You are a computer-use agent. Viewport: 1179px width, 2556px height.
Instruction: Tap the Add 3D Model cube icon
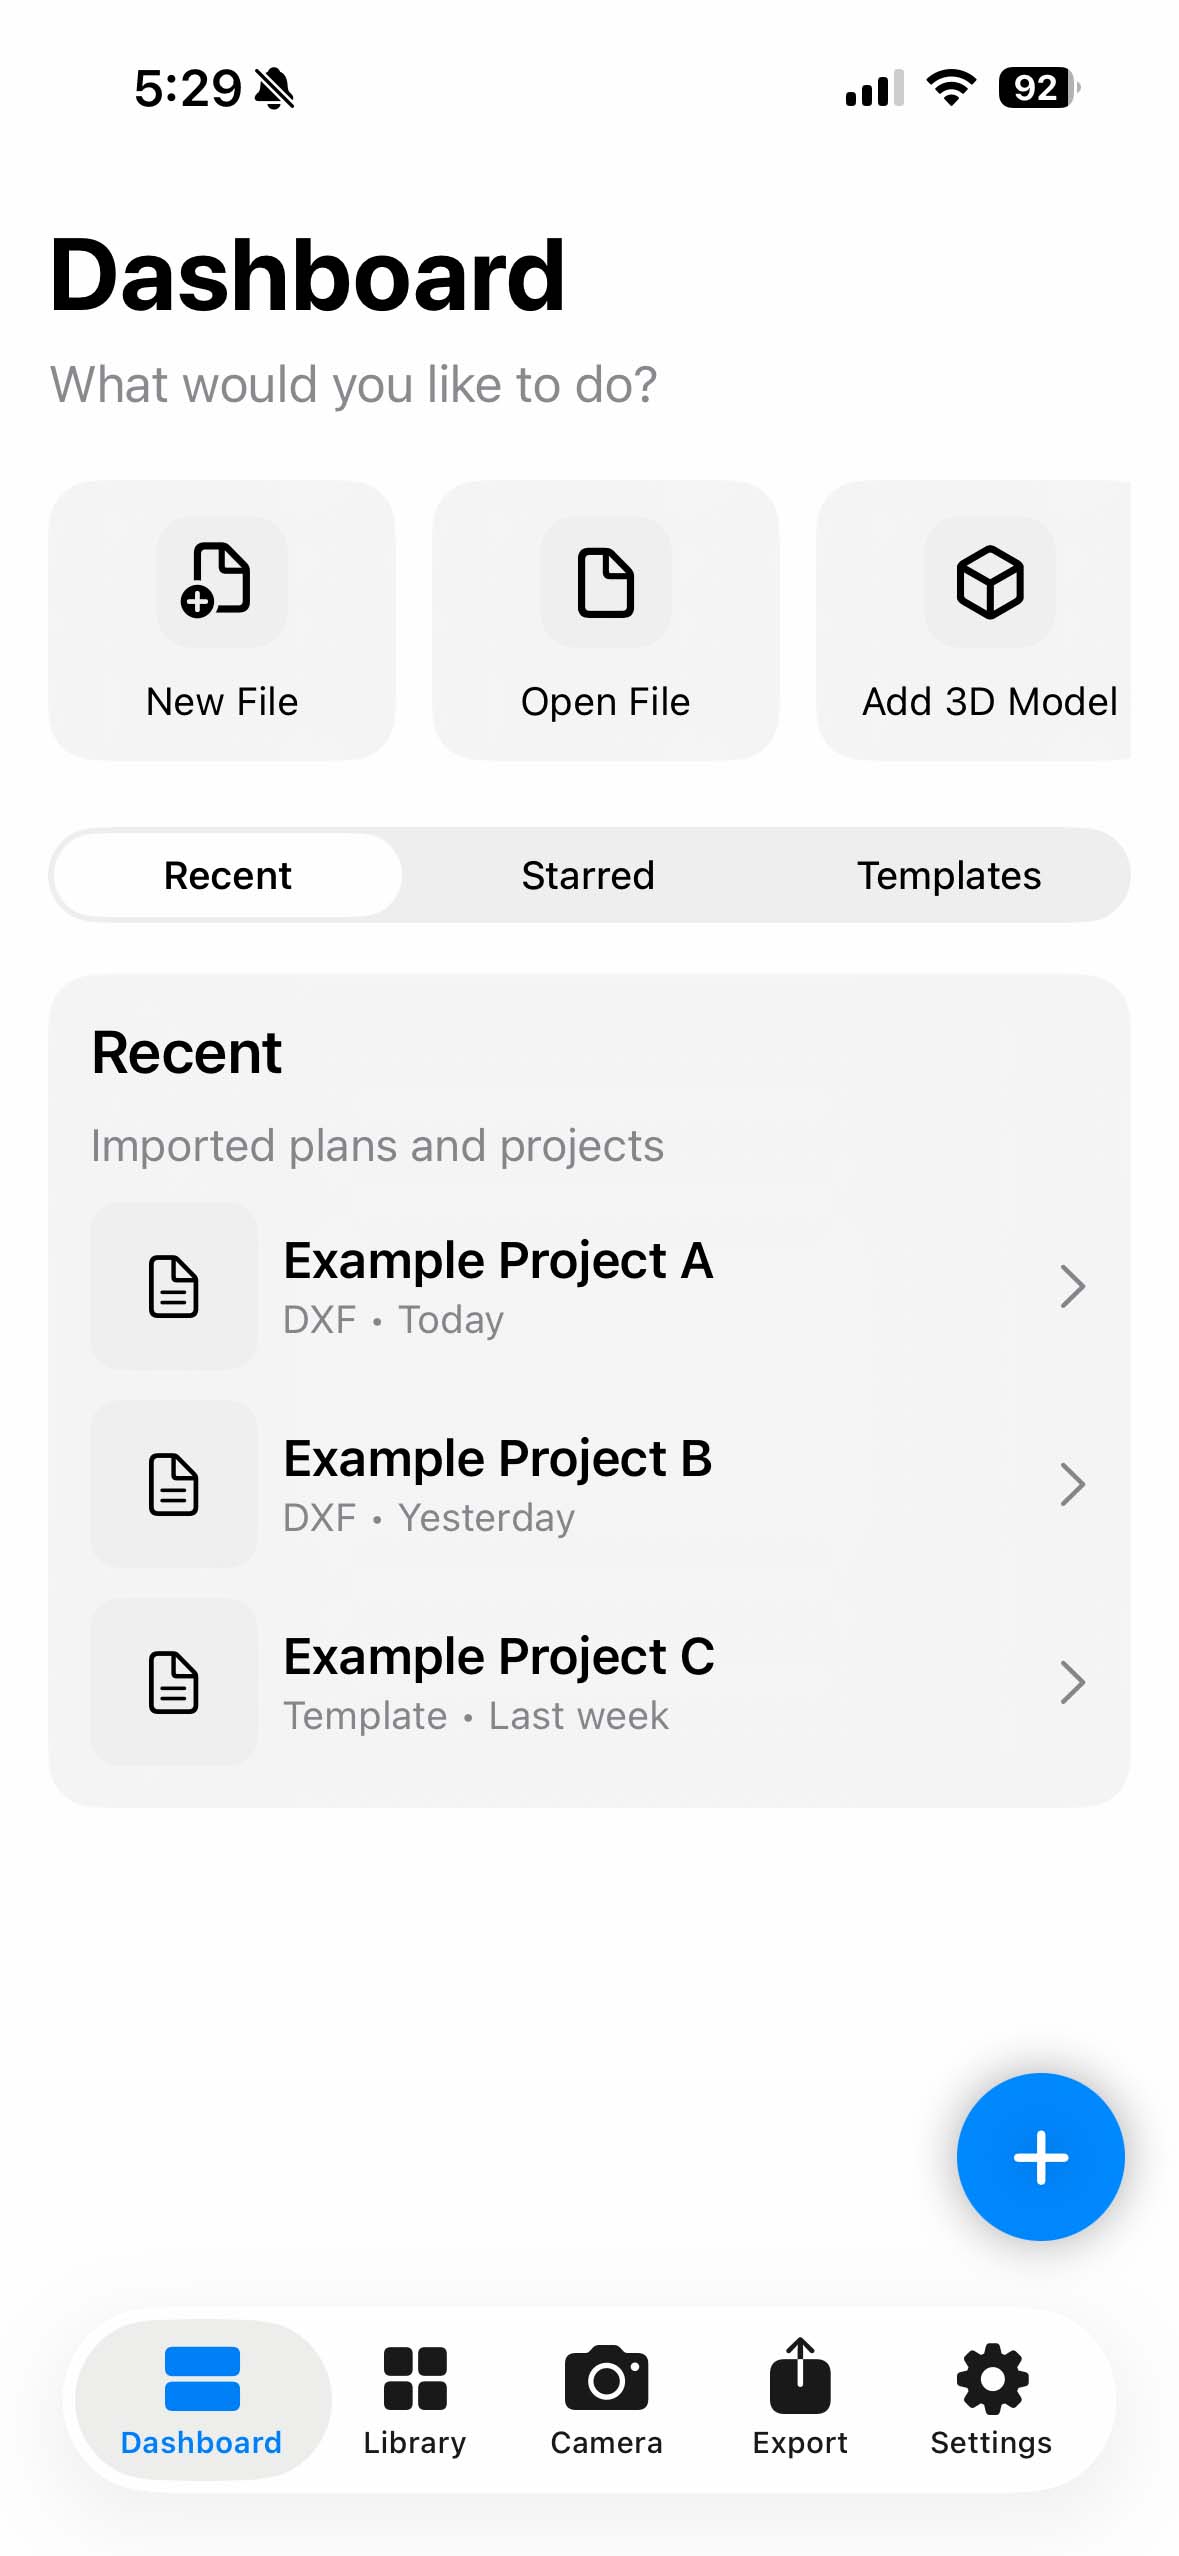point(989,581)
